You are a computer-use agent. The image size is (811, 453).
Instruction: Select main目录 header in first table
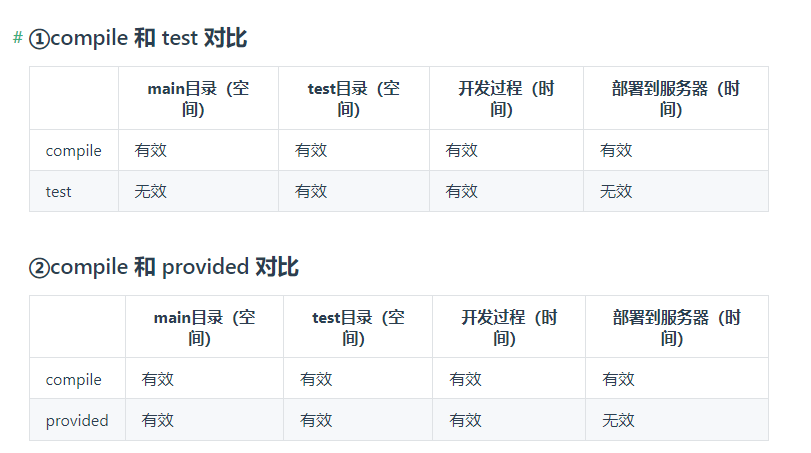coord(198,98)
